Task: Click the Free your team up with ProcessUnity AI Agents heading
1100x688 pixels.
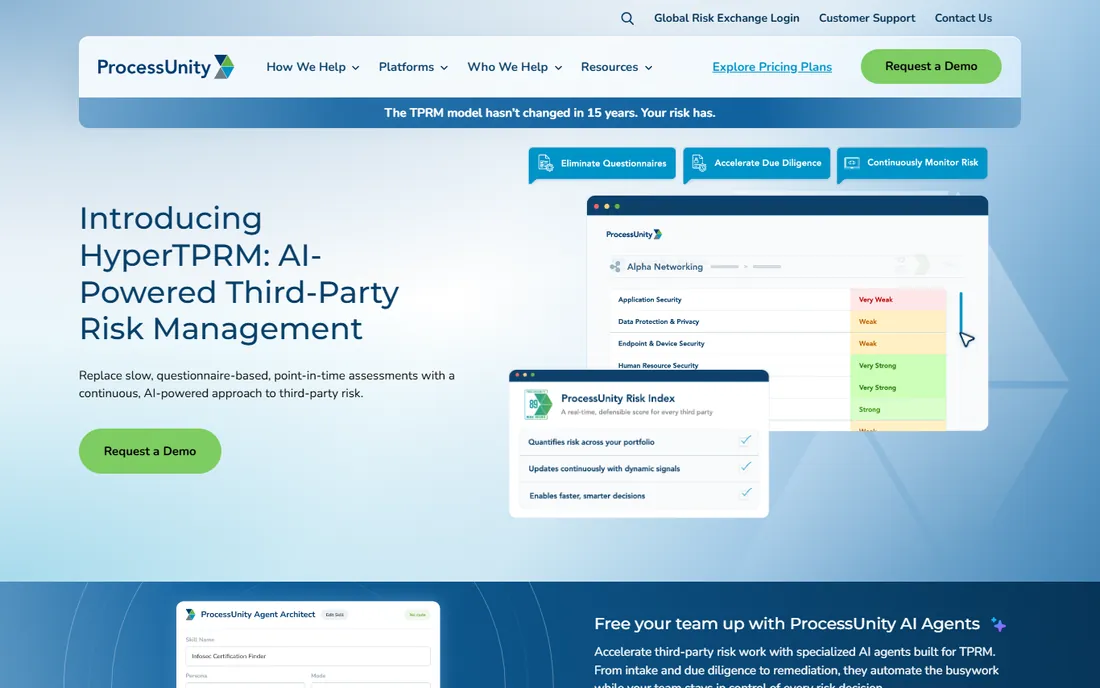Action: point(786,624)
